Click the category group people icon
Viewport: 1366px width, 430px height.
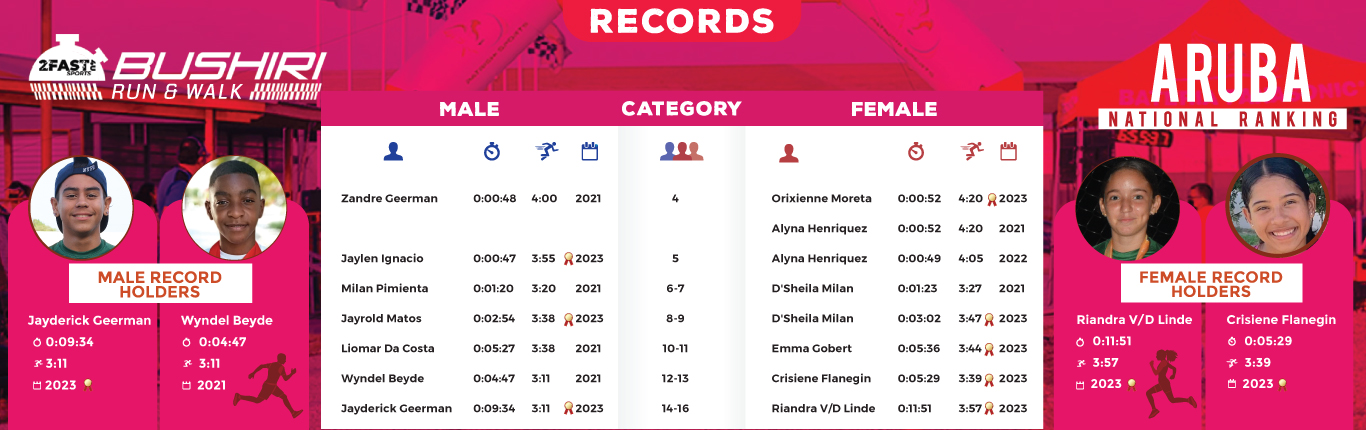pyautogui.click(x=681, y=152)
